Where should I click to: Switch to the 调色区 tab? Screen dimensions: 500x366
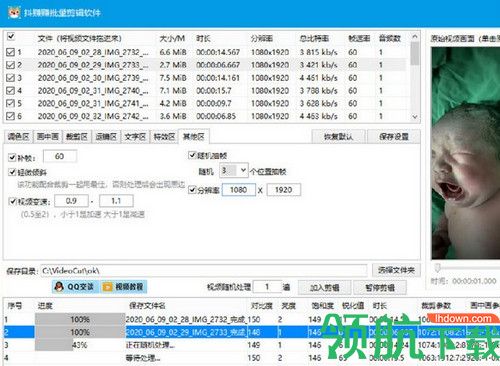[x=18, y=136]
